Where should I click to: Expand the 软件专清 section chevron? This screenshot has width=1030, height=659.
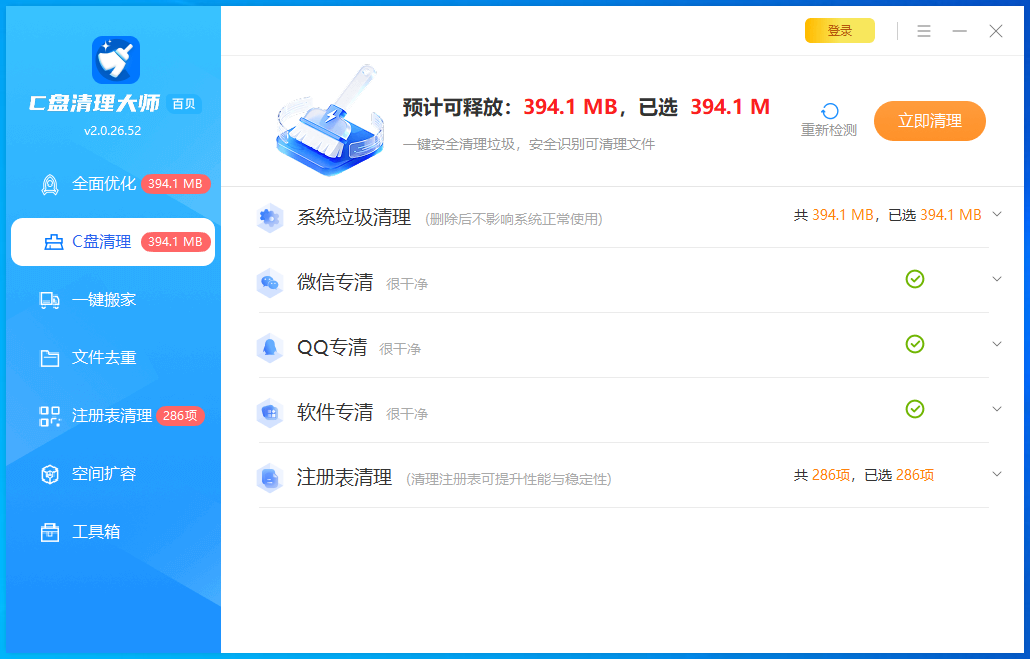(996, 409)
